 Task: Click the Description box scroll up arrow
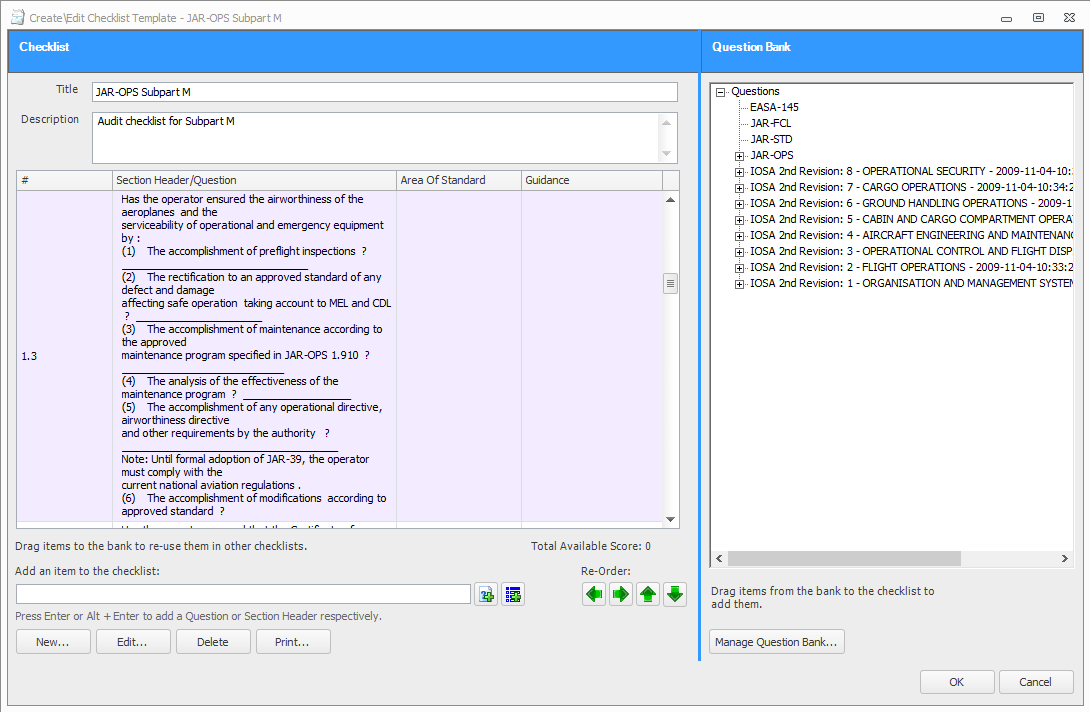[x=667, y=123]
